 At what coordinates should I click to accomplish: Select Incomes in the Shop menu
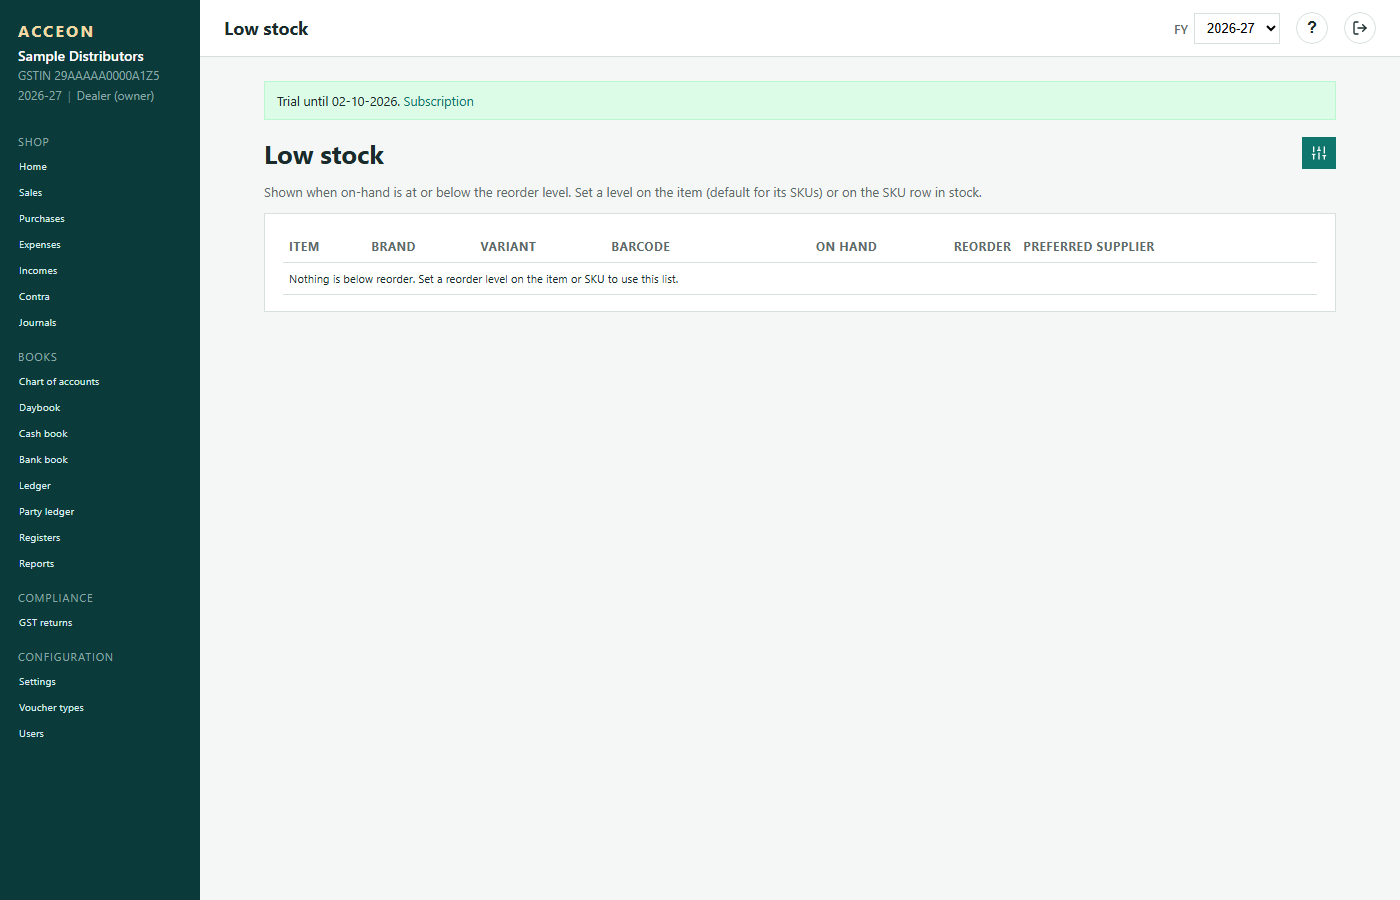click(x=38, y=271)
